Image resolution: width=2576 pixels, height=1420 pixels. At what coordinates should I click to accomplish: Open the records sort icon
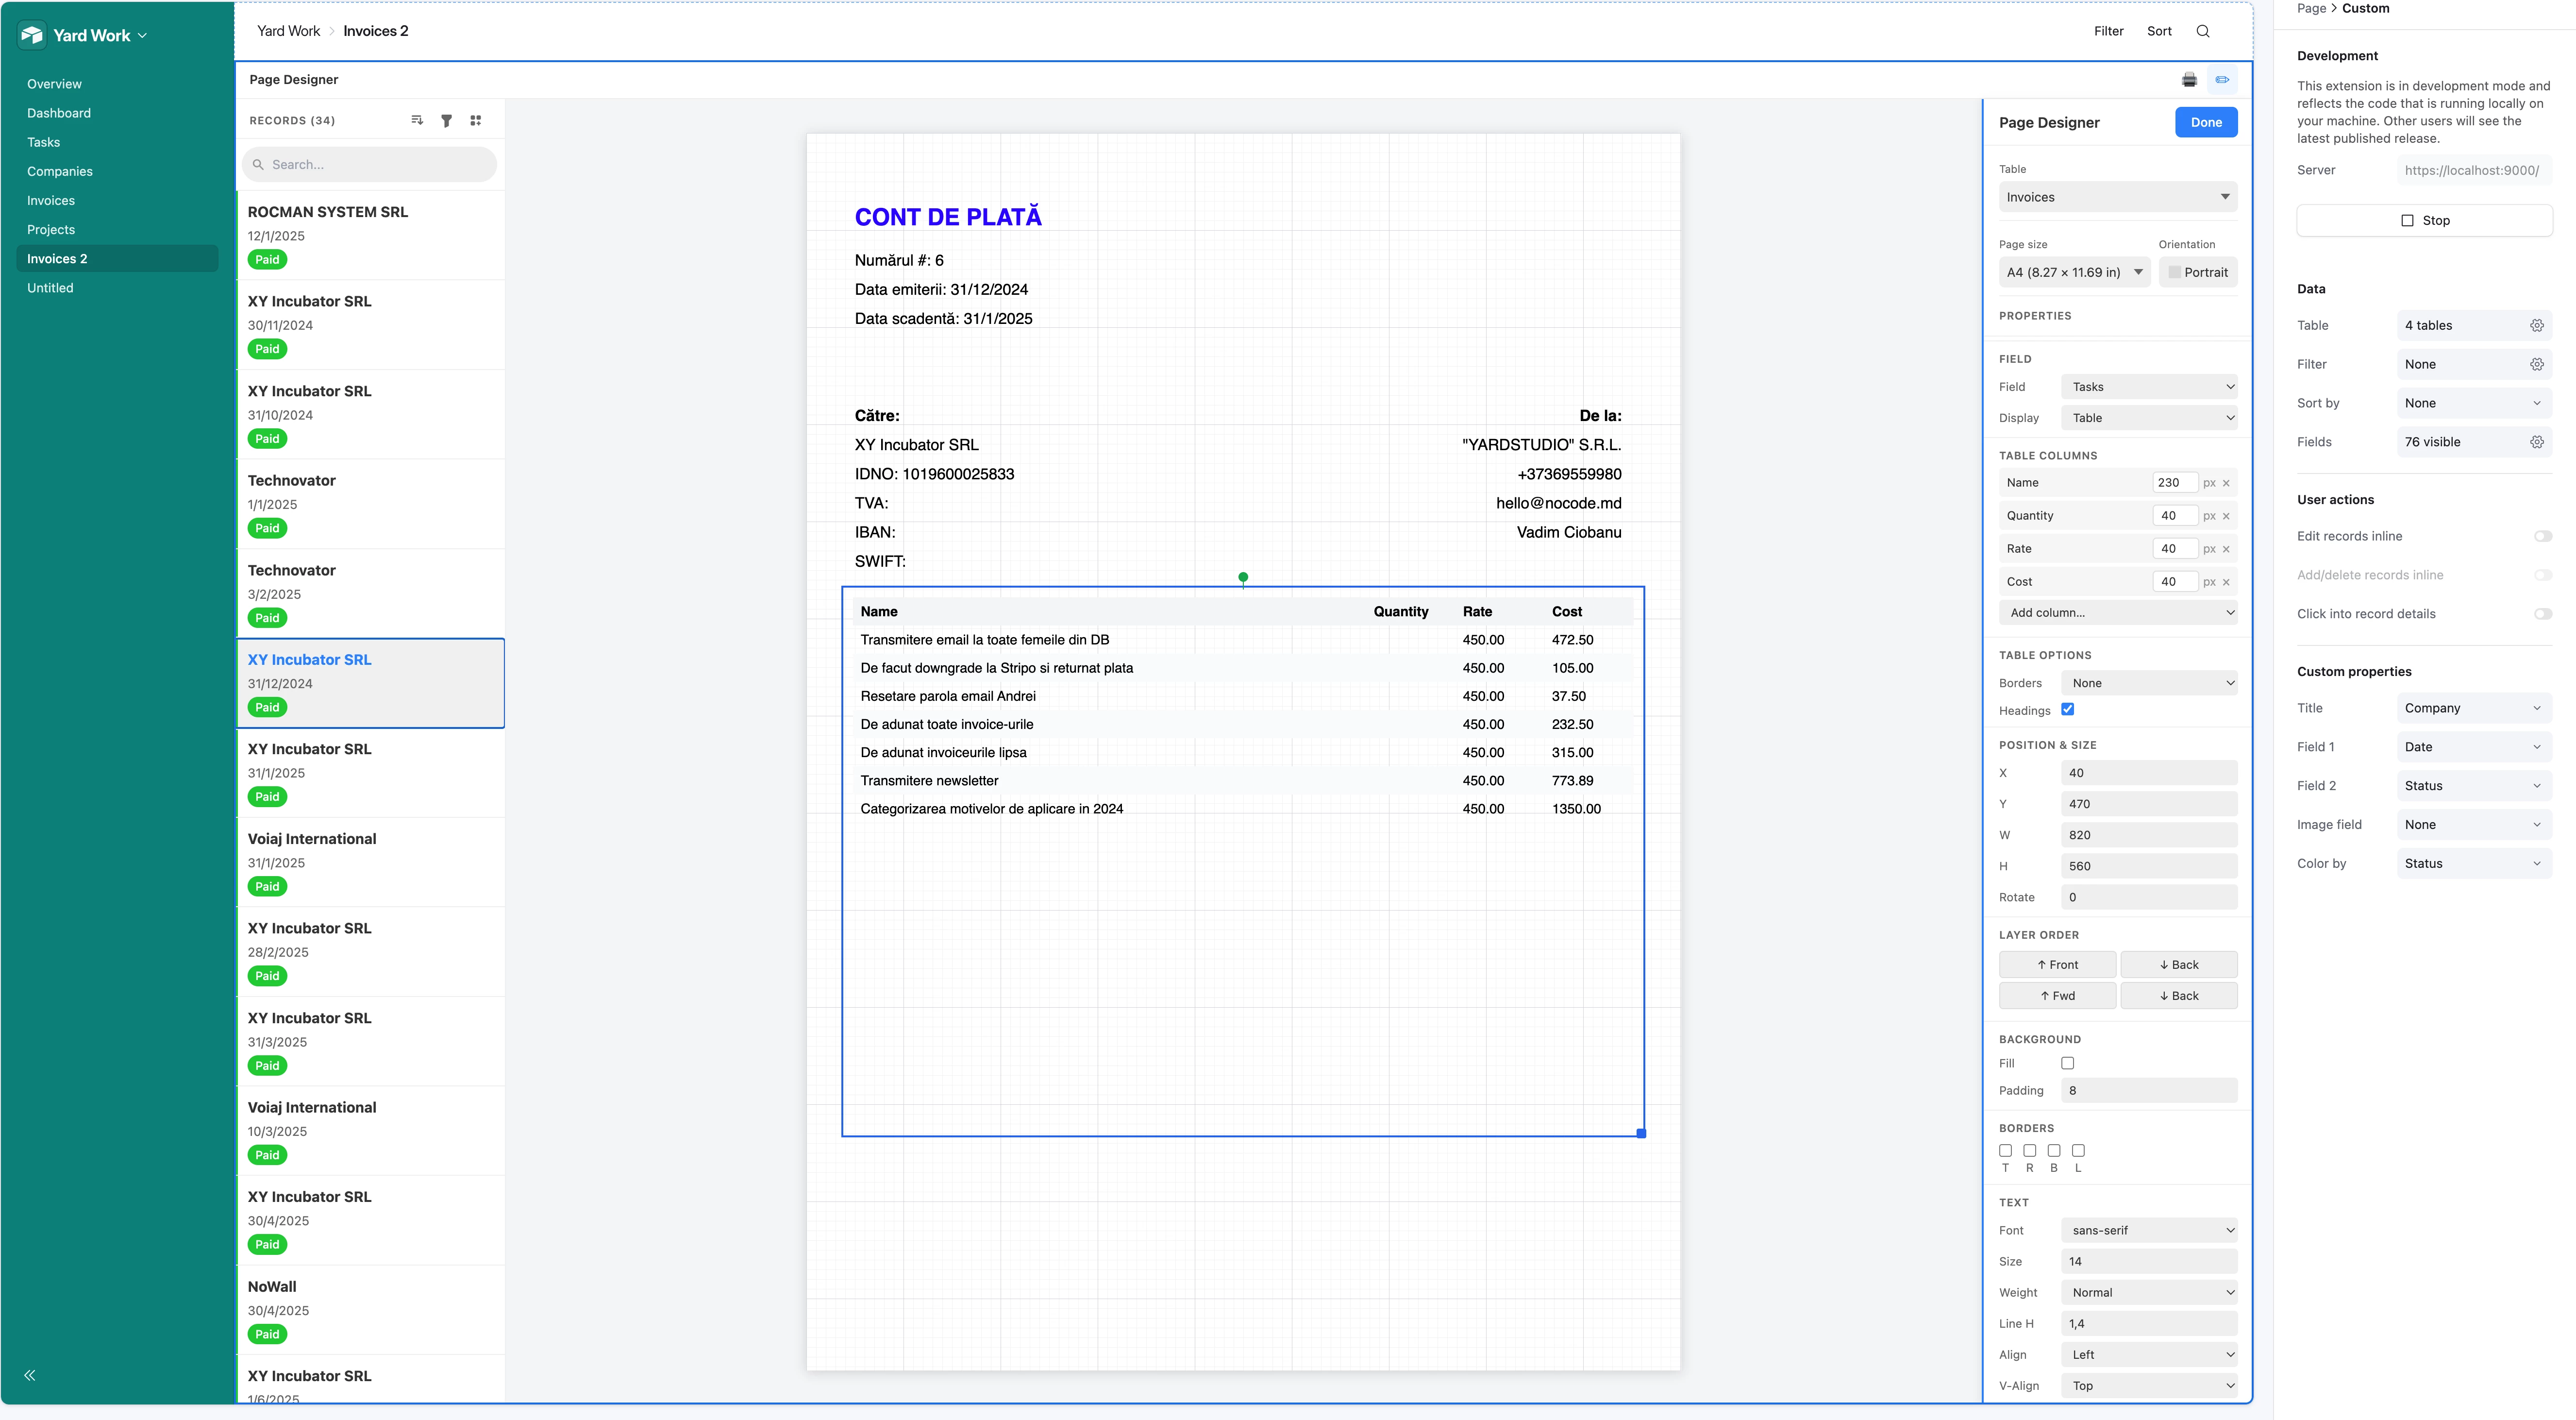(417, 120)
